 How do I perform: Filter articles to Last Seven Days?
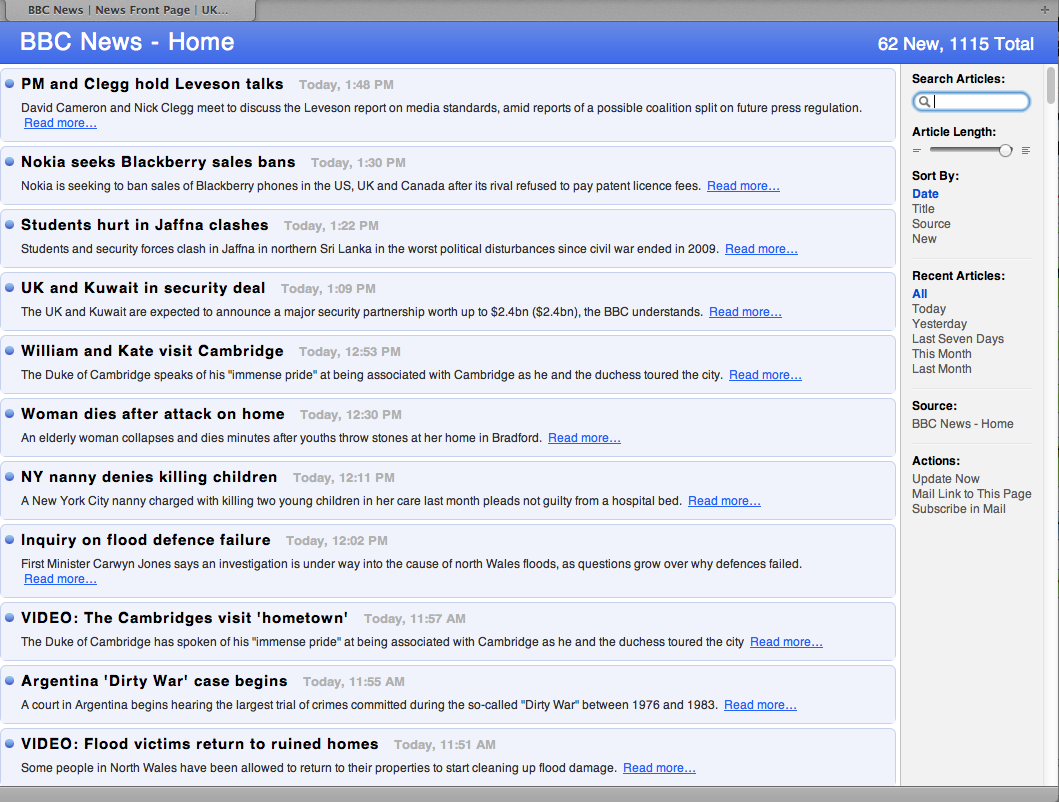tap(958, 339)
